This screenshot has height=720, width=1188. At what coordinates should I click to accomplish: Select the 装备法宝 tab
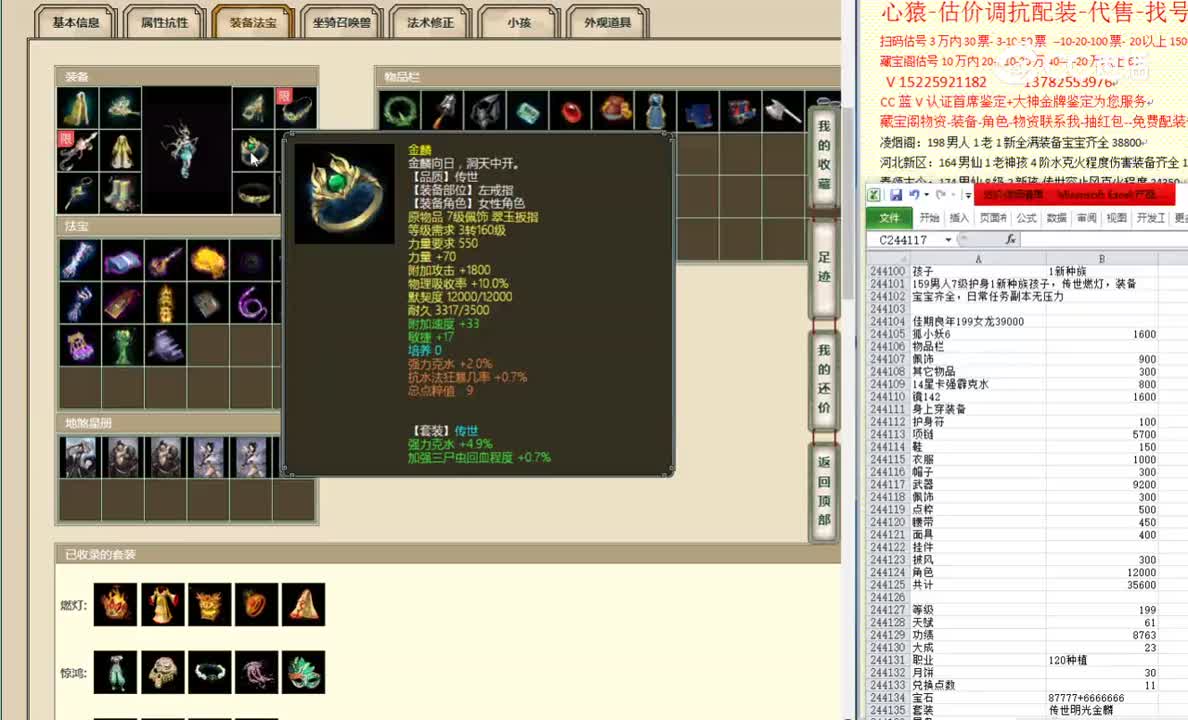[x=253, y=22]
